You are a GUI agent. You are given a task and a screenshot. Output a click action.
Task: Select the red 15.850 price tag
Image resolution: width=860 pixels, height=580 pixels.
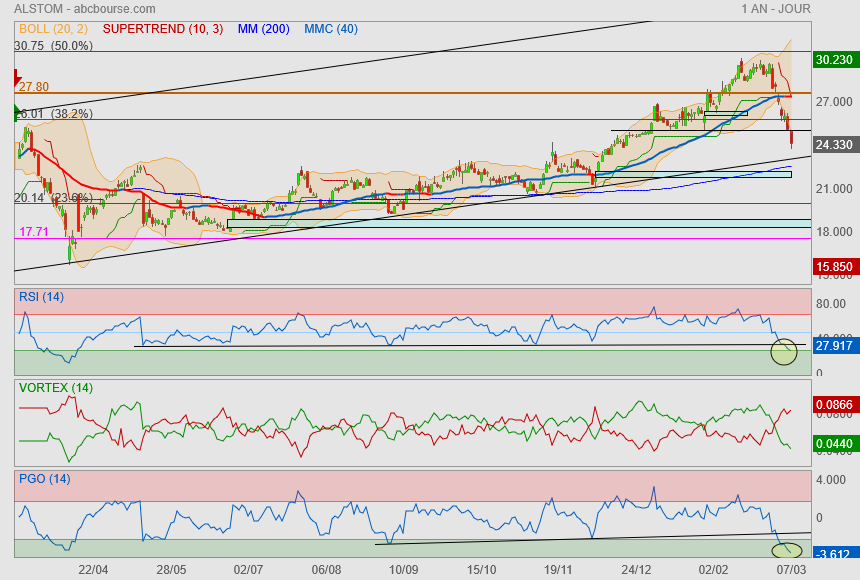[834, 267]
